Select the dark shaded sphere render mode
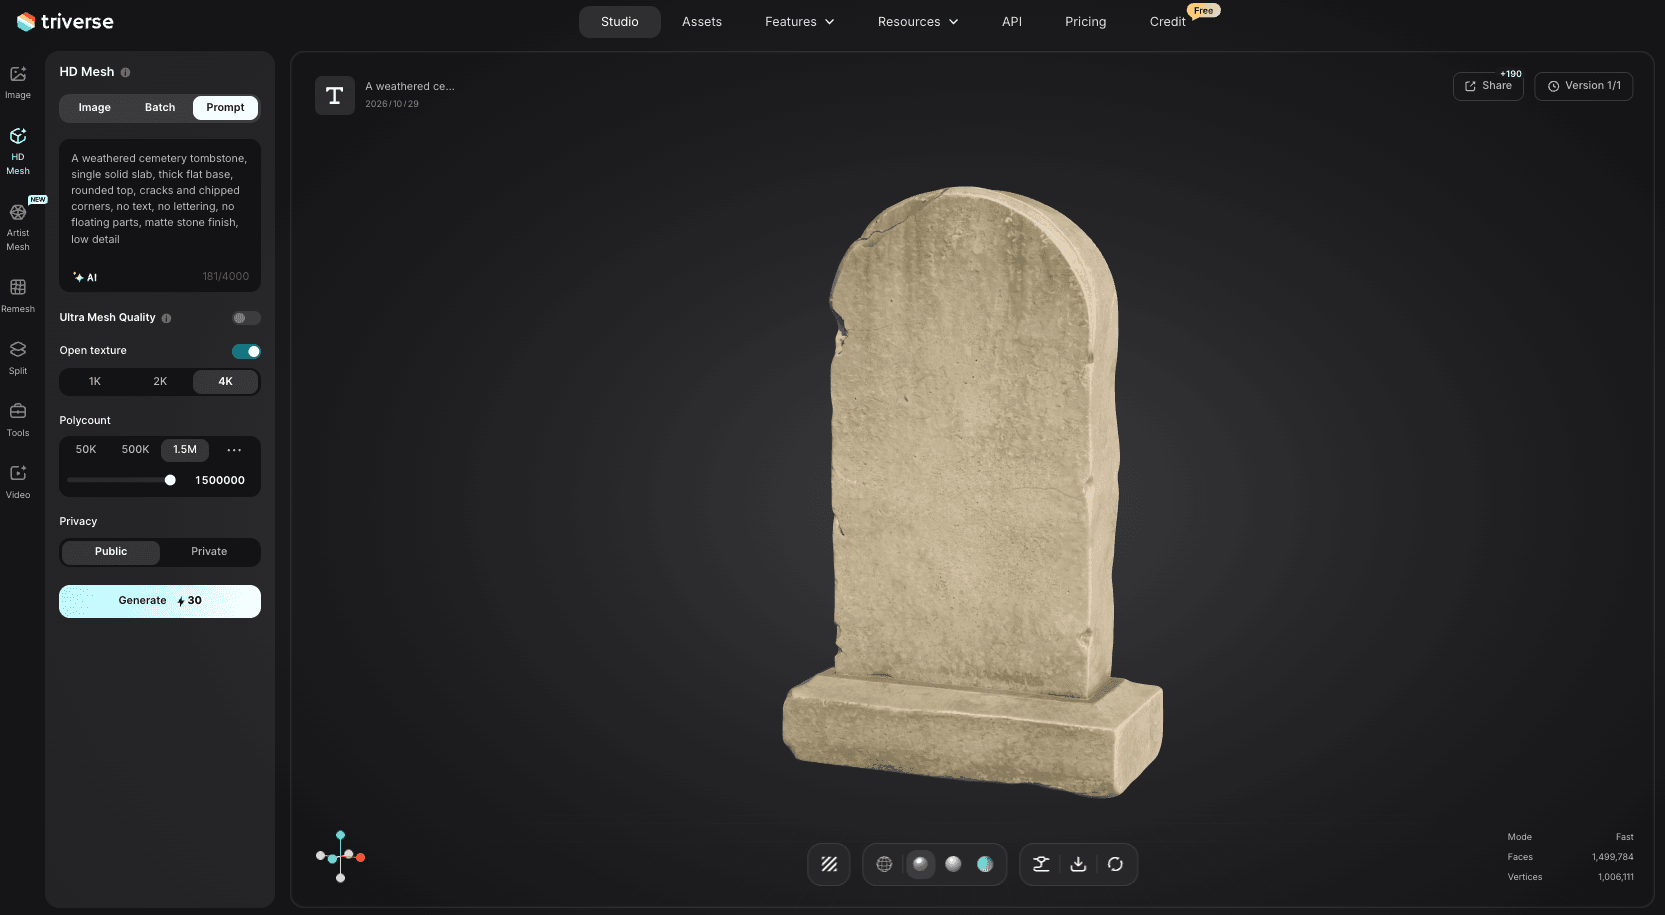Screen dimensions: 1665x915 tap(920, 864)
